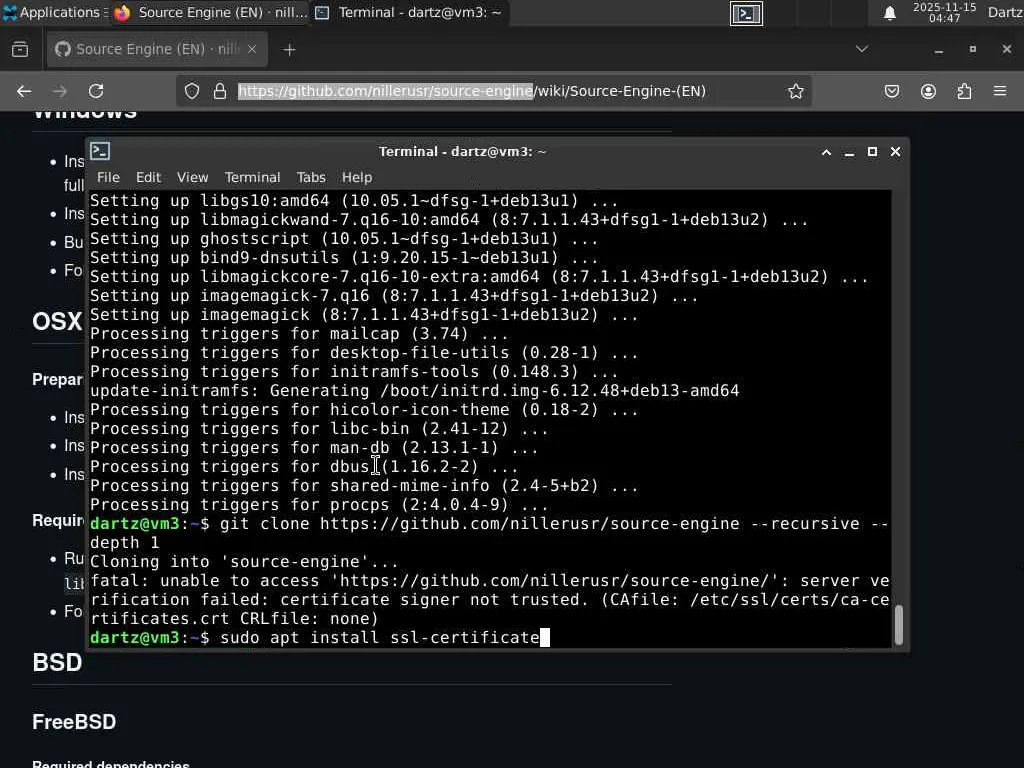Click the date and time clock

pyautogui.click(x=944, y=12)
